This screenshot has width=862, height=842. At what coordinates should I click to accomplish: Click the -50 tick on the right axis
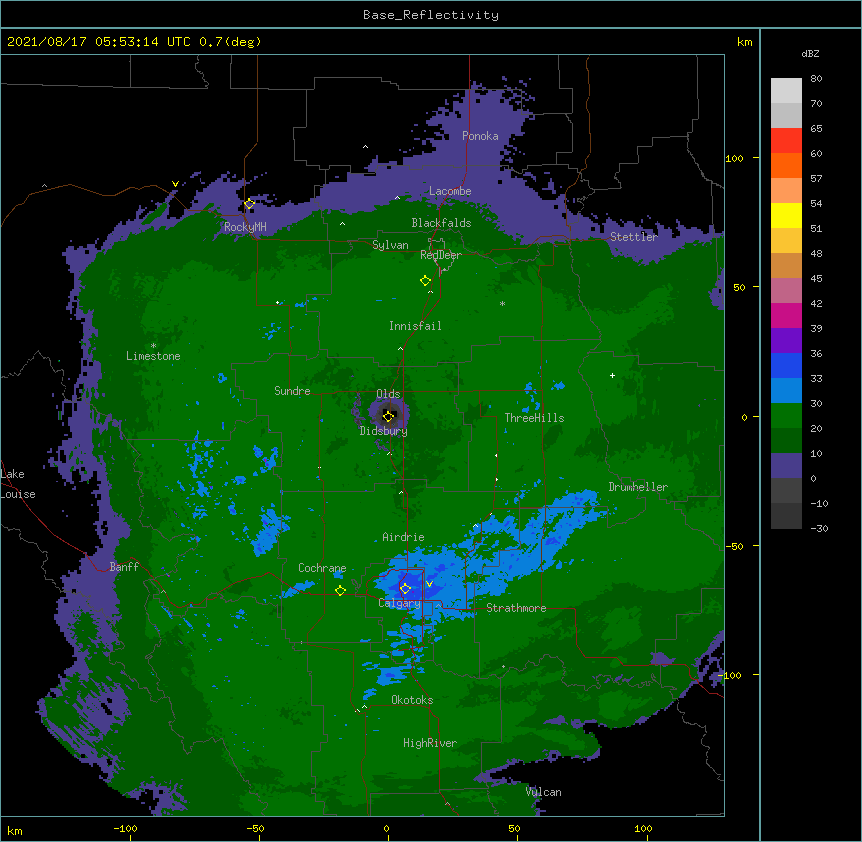tap(734, 546)
